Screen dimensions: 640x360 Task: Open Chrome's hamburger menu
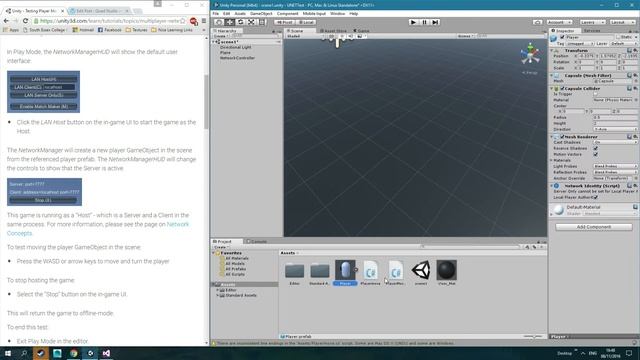click(x=204, y=20)
